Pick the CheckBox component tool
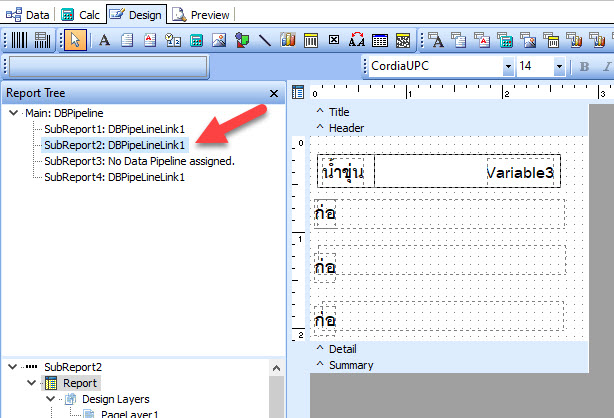This screenshot has height=418, width=614. click(x=334, y=40)
